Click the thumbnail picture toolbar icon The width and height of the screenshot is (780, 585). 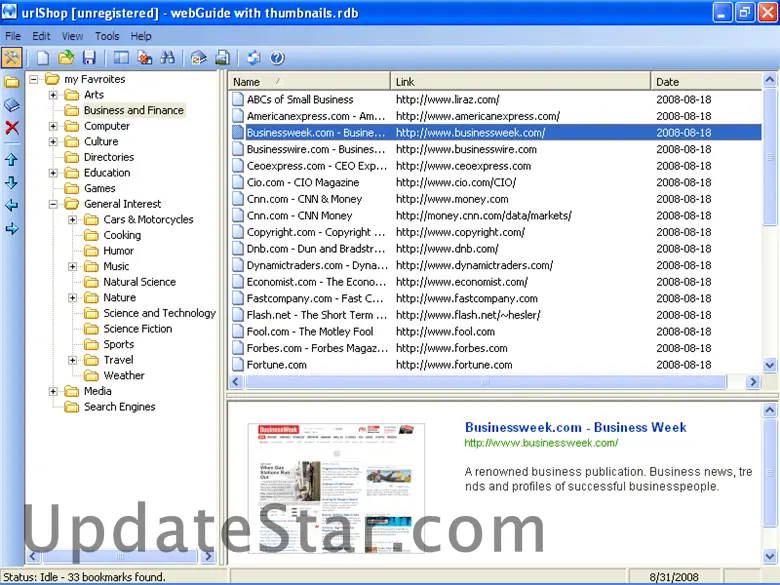(x=222, y=58)
